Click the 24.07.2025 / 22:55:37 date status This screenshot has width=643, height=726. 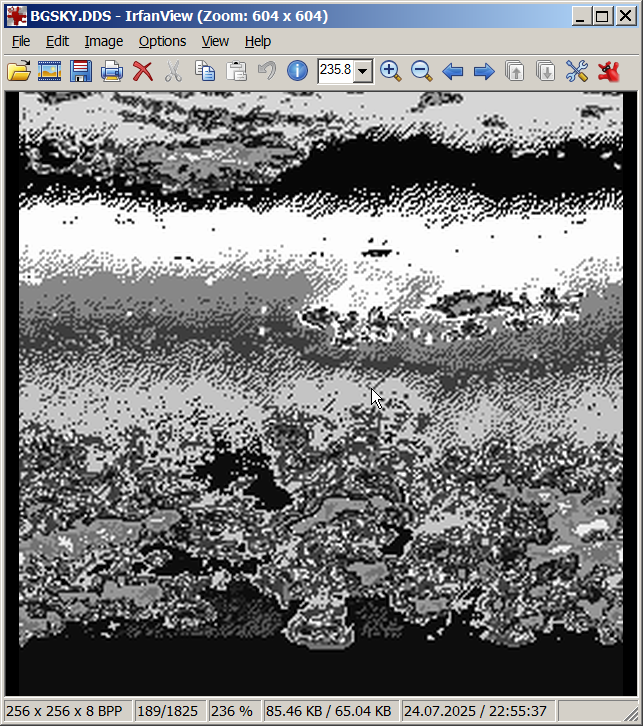[x=475, y=711]
